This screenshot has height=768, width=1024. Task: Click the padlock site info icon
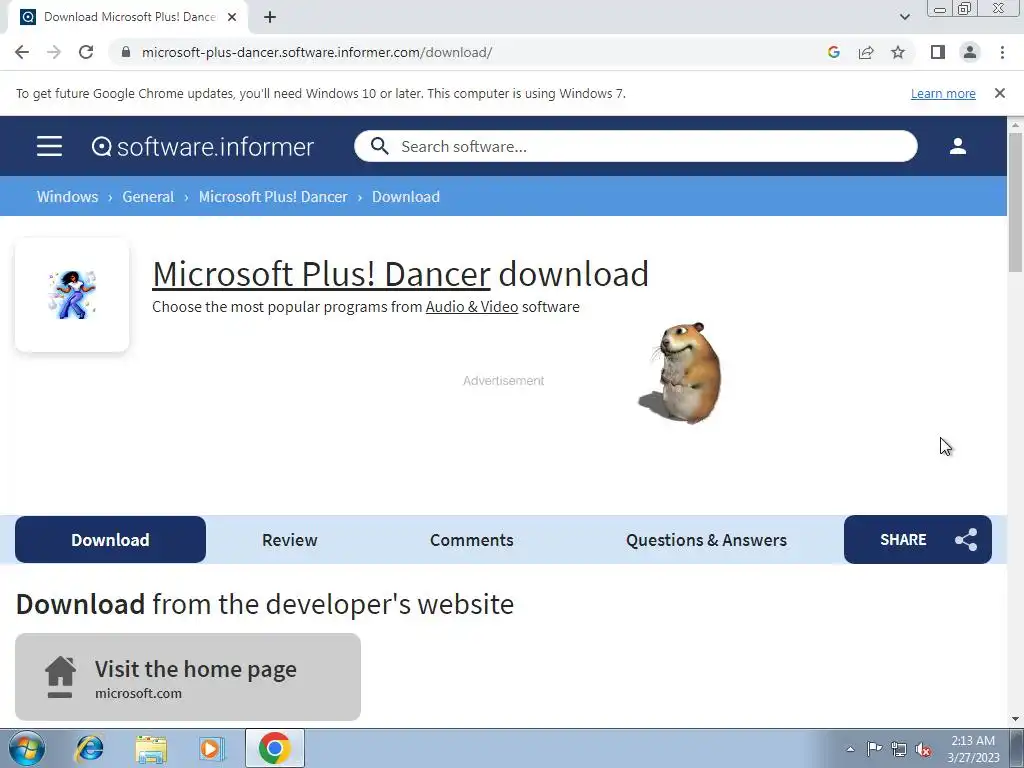pyautogui.click(x=126, y=52)
